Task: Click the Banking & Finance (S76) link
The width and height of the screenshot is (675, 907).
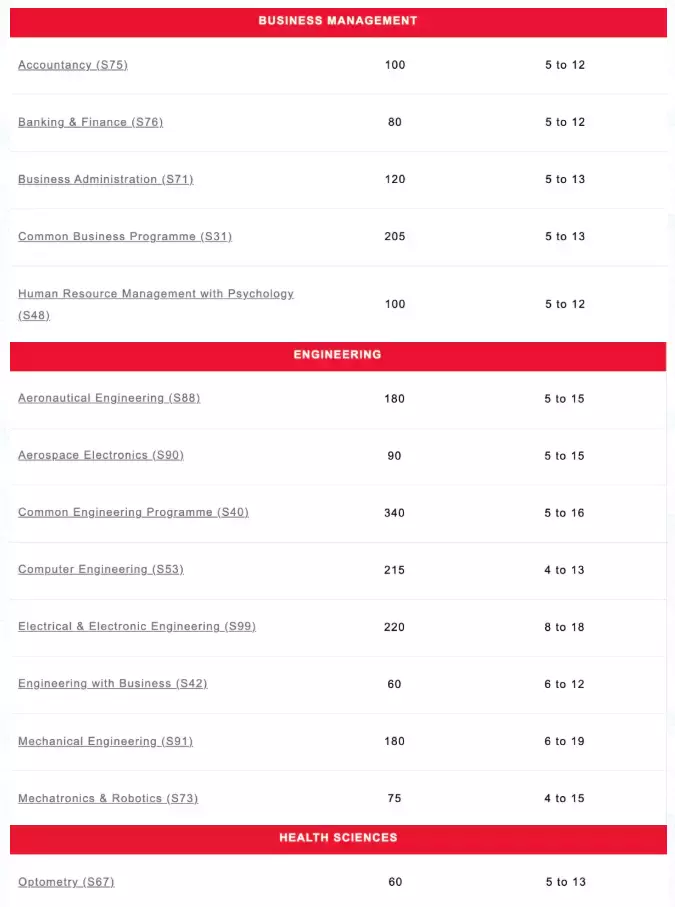Action: pos(90,122)
